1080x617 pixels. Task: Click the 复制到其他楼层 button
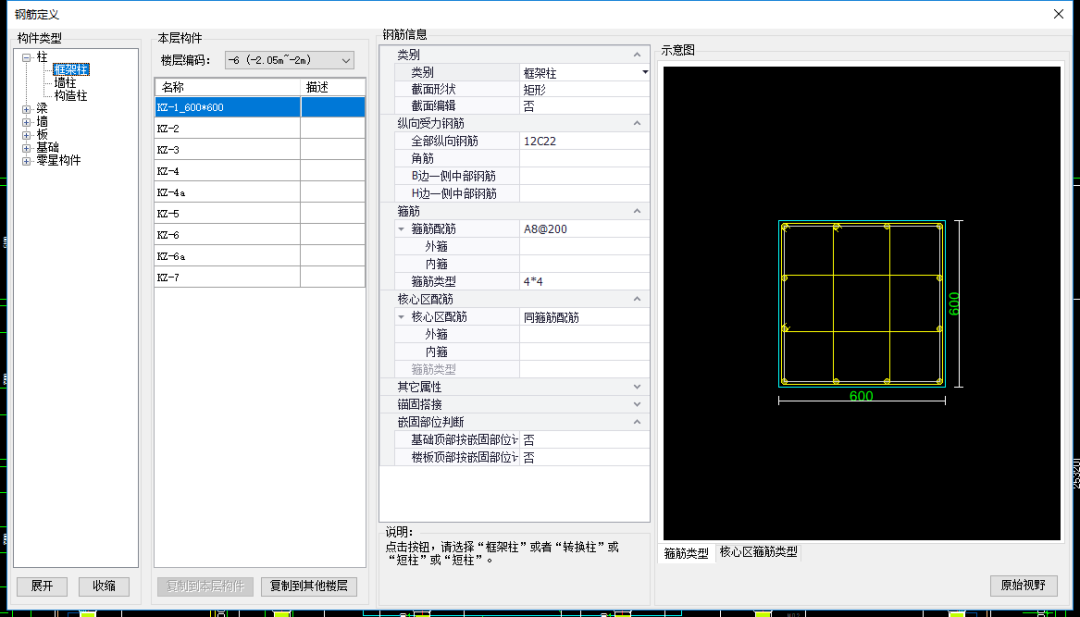309,586
